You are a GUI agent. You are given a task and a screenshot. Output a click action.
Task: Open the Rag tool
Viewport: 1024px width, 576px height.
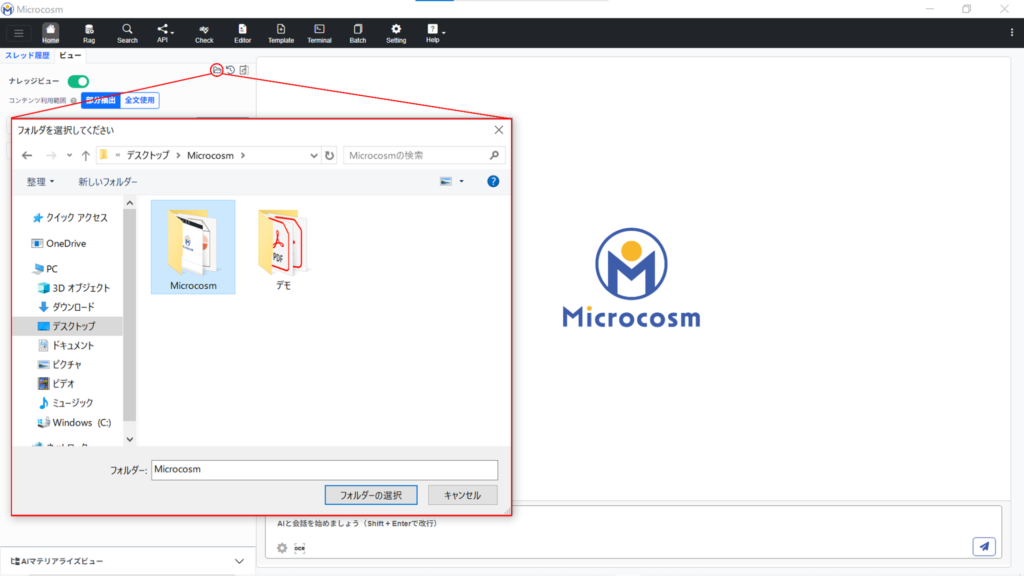coord(89,33)
